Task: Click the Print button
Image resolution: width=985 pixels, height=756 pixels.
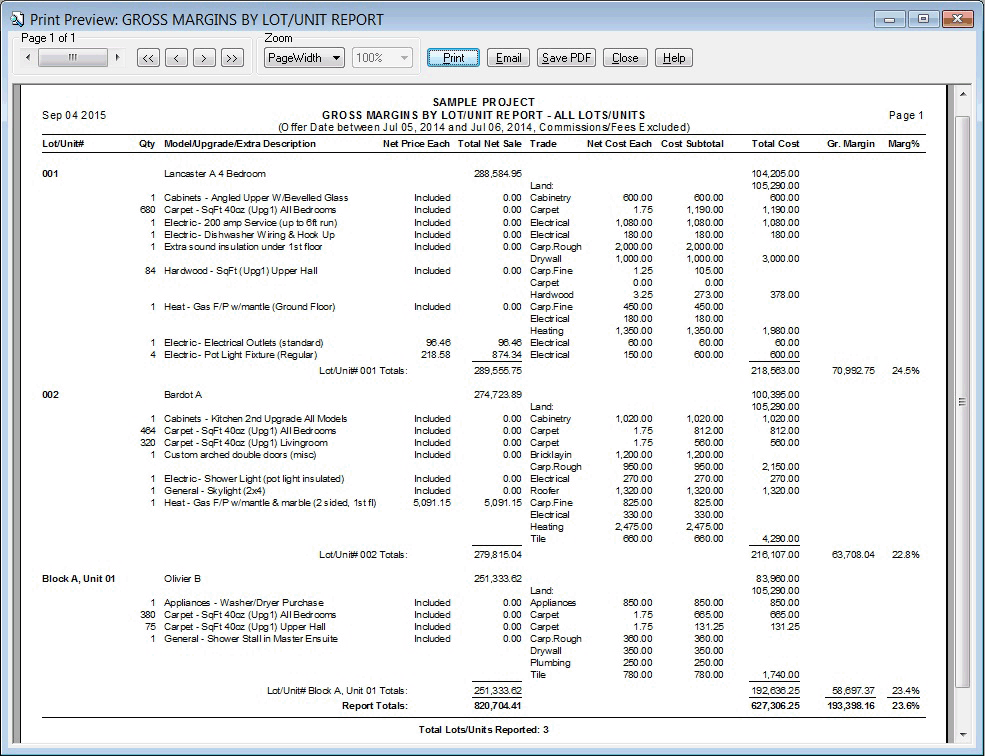Action: [x=454, y=58]
